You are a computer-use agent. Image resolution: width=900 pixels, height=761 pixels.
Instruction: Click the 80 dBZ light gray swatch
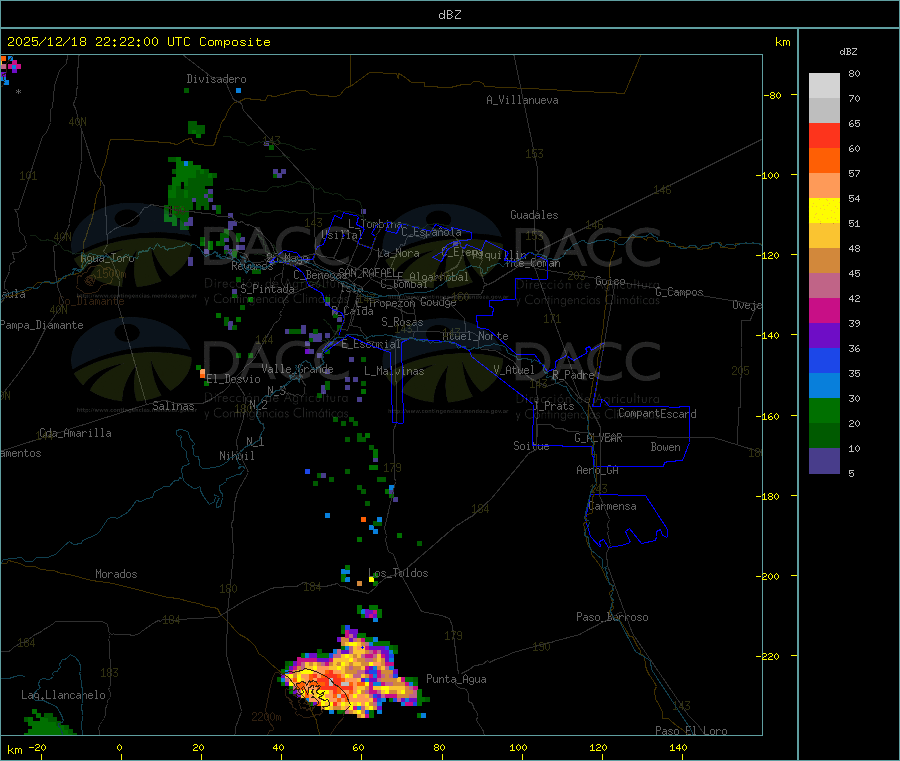(x=824, y=86)
